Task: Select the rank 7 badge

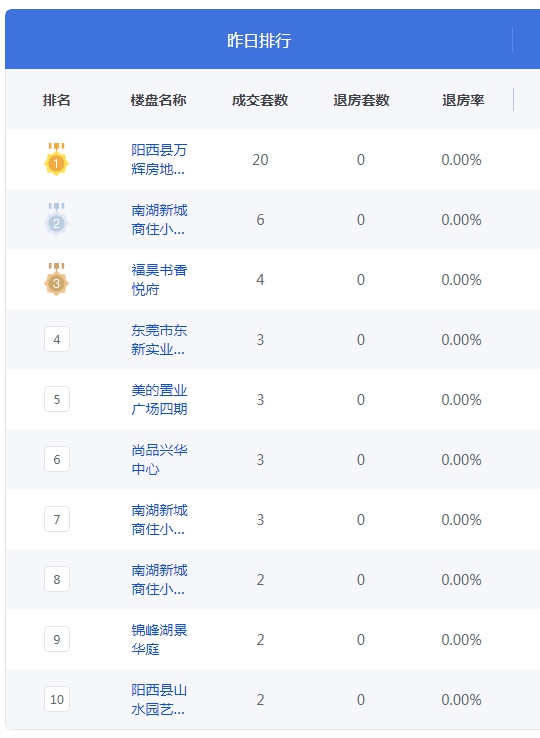Action: click(57, 519)
